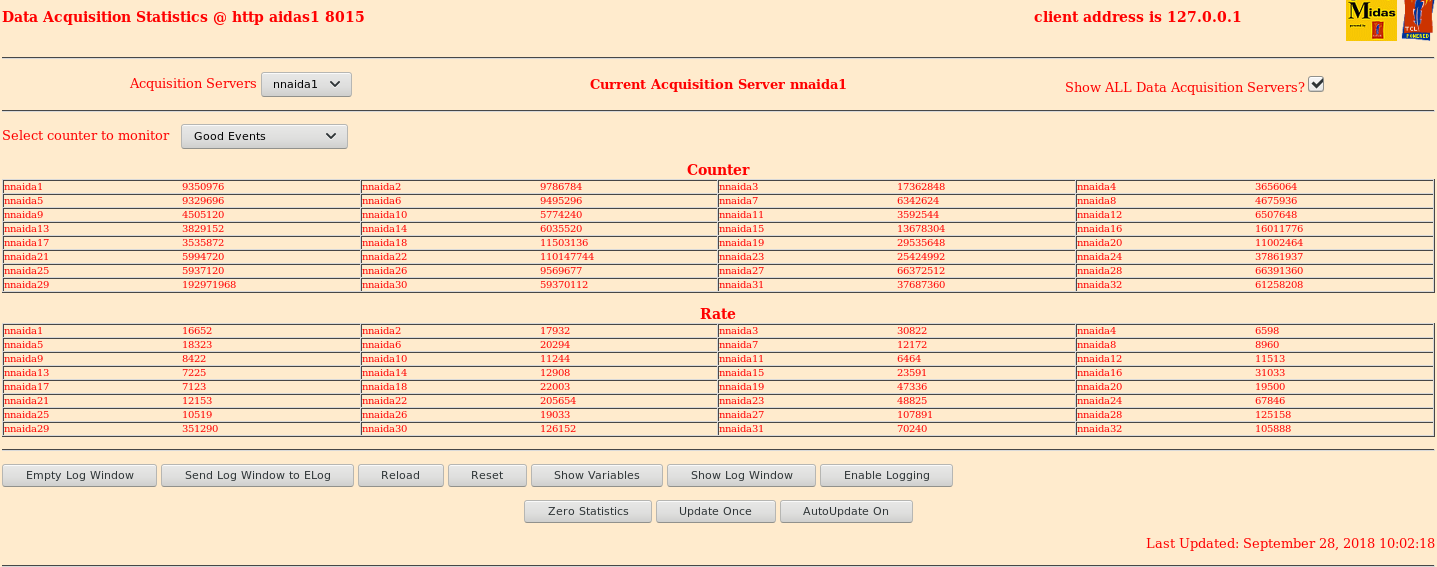Select rate value 11244 for nnaida10
This screenshot has width=1437, height=567.
pos(555,359)
